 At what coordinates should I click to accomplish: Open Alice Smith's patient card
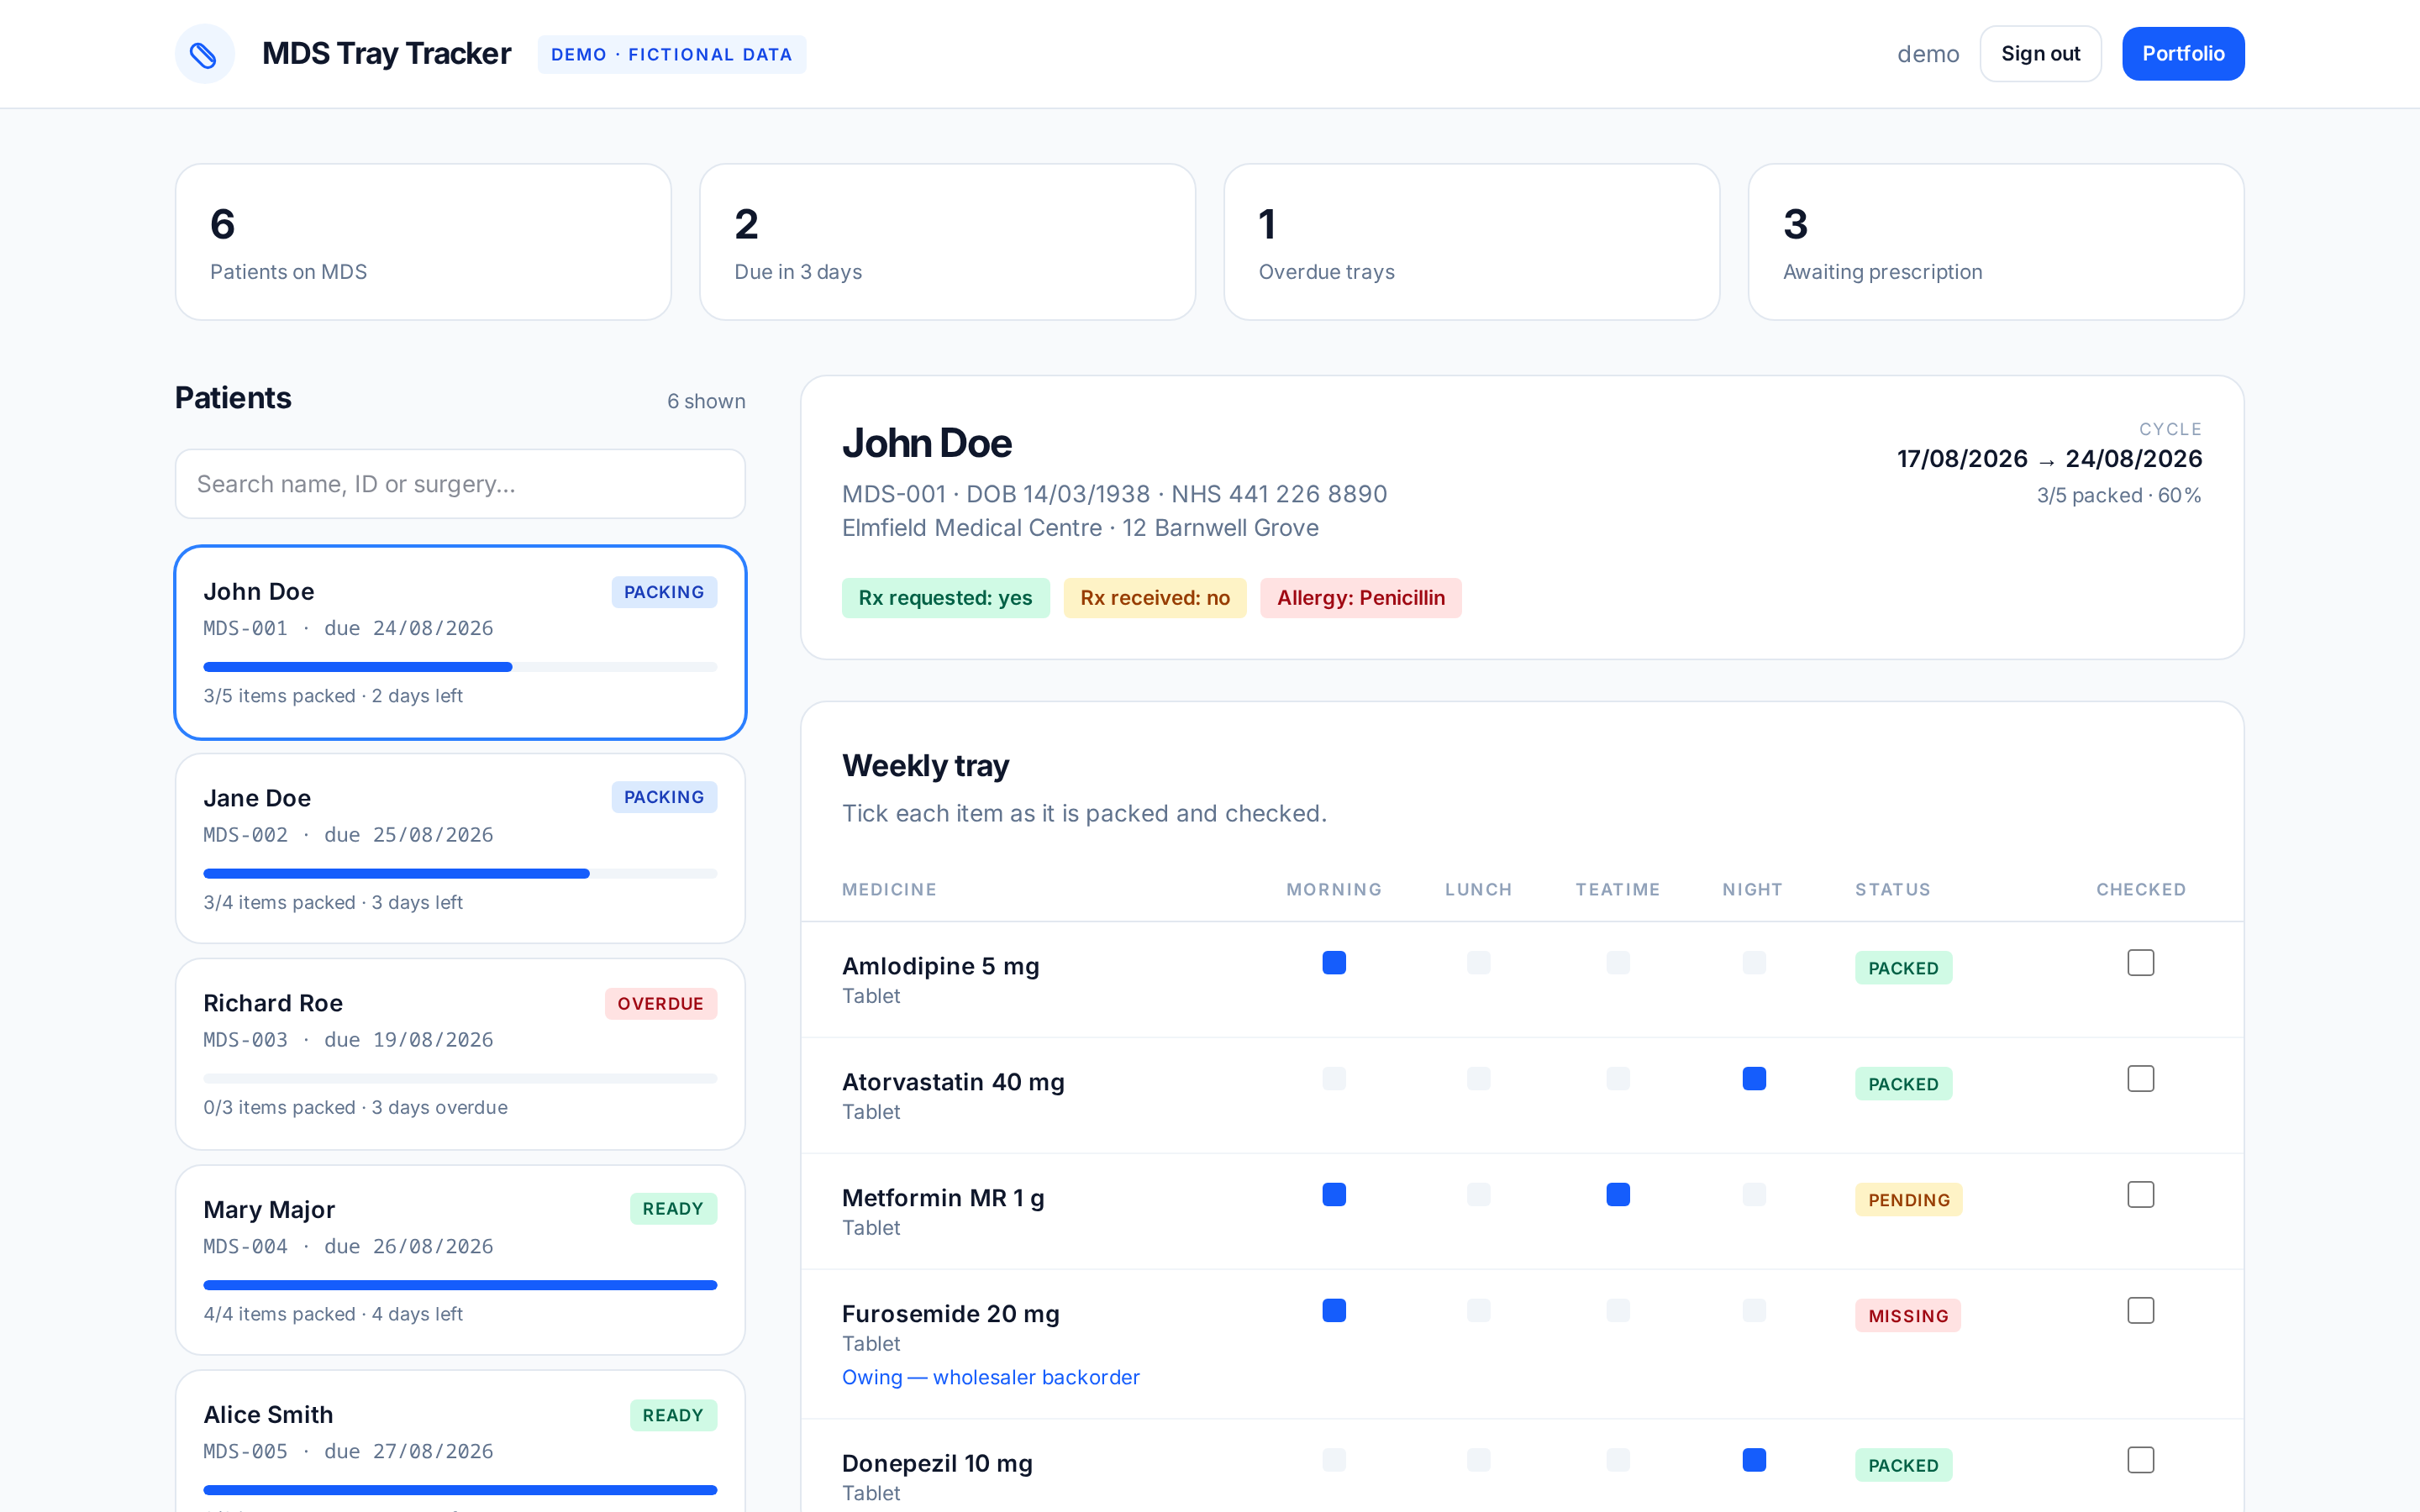point(460,1441)
